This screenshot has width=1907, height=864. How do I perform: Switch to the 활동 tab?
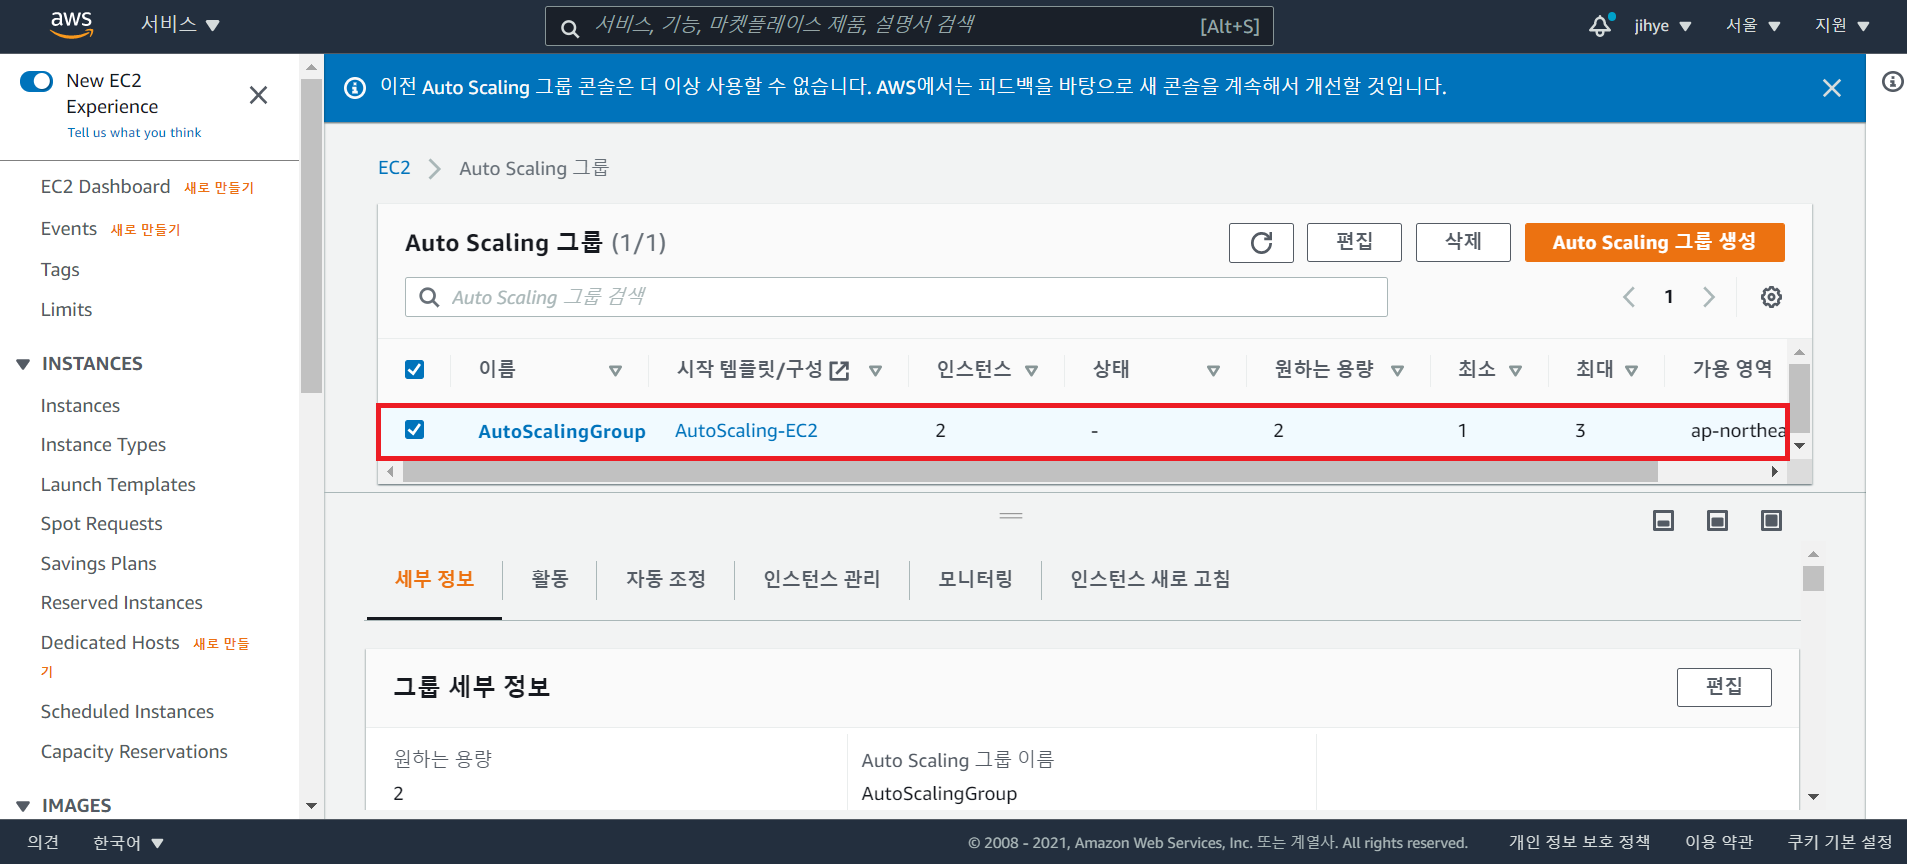[550, 579]
